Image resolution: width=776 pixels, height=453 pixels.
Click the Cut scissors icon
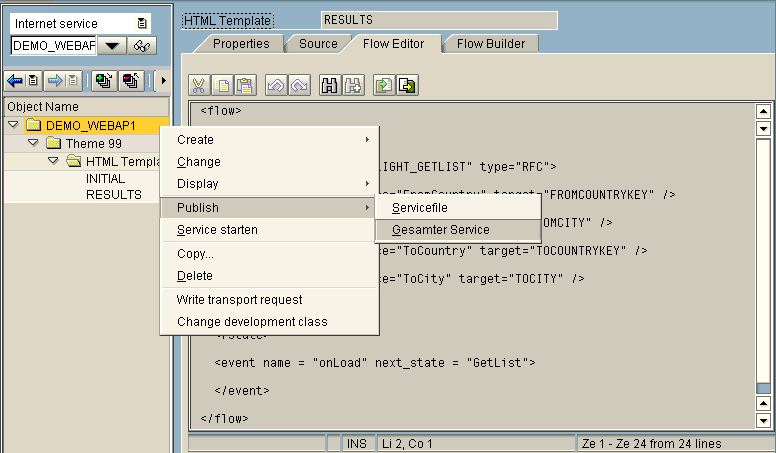pos(200,86)
